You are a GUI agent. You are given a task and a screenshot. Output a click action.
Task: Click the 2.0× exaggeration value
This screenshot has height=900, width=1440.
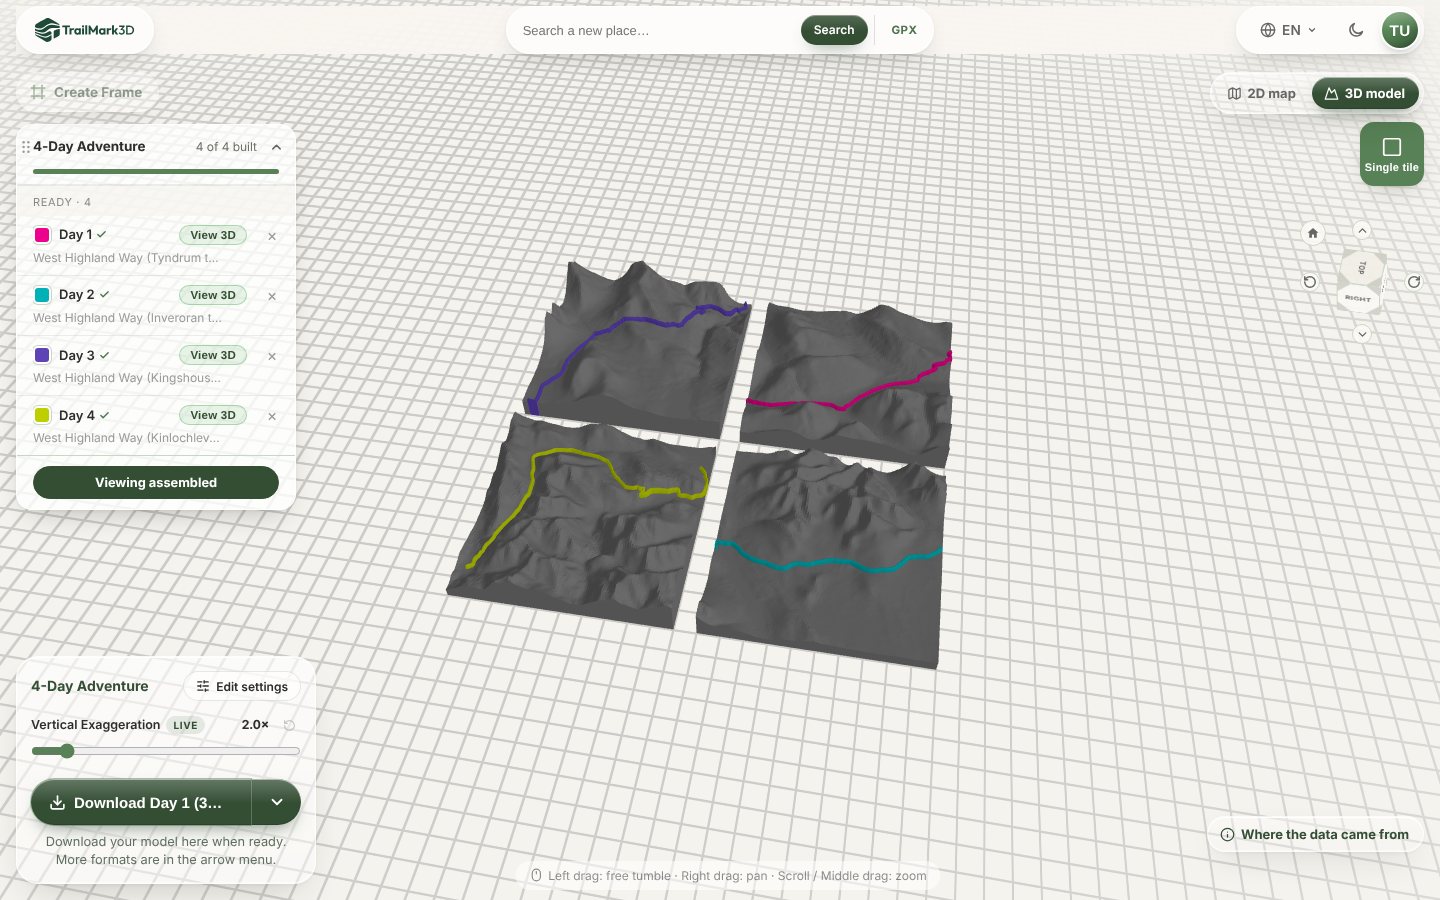[x=255, y=725]
